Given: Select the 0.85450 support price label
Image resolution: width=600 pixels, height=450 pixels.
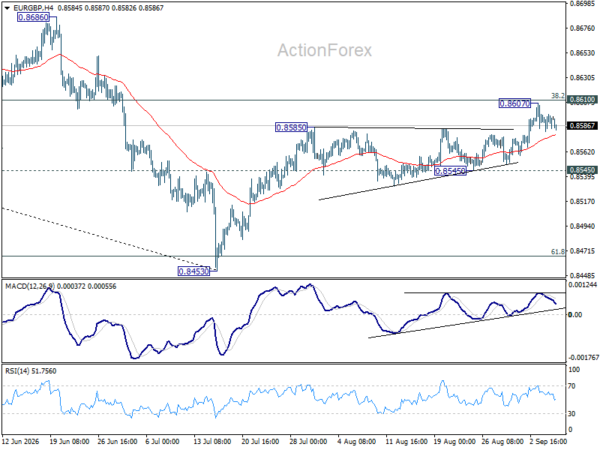Looking at the screenshot, I should [x=450, y=171].
